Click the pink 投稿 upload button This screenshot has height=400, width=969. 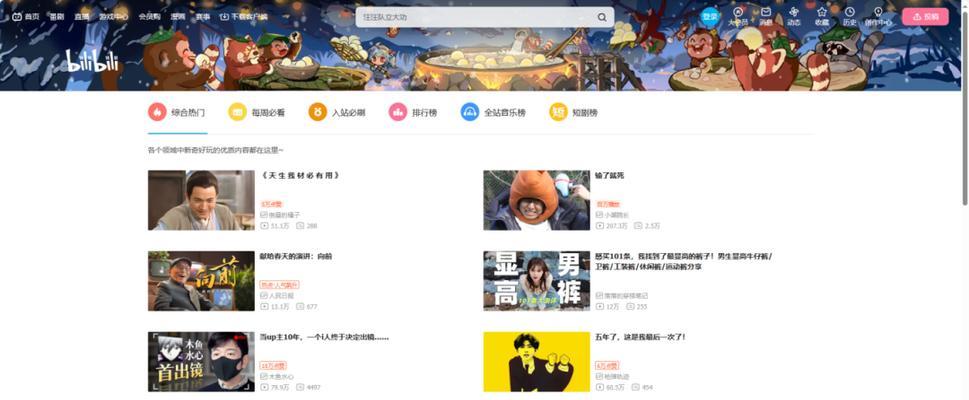[925, 17]
